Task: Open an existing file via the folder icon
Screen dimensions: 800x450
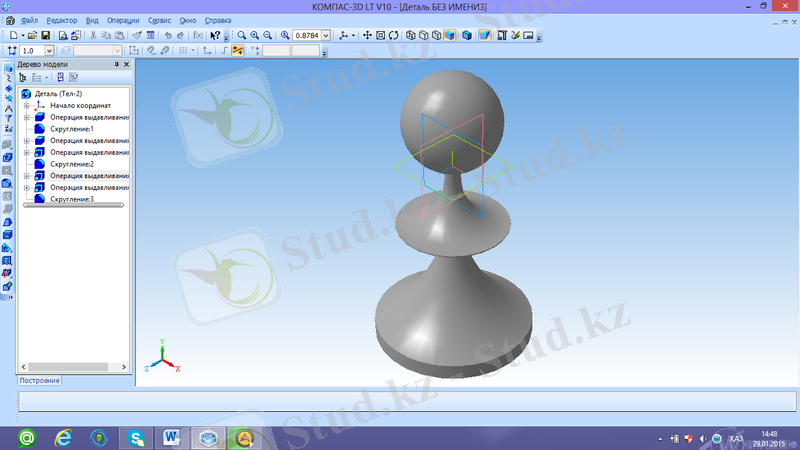Action: pos(33,35)
